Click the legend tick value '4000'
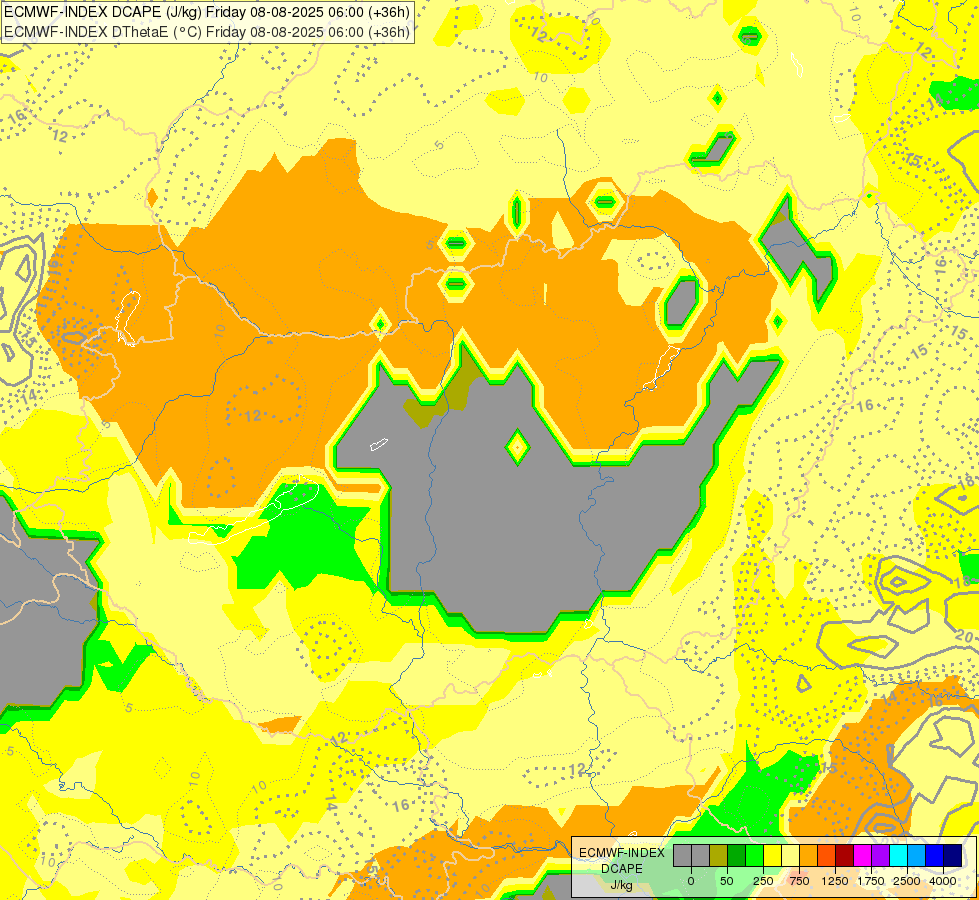The image size is (979, 900). (x=943, y=881)
